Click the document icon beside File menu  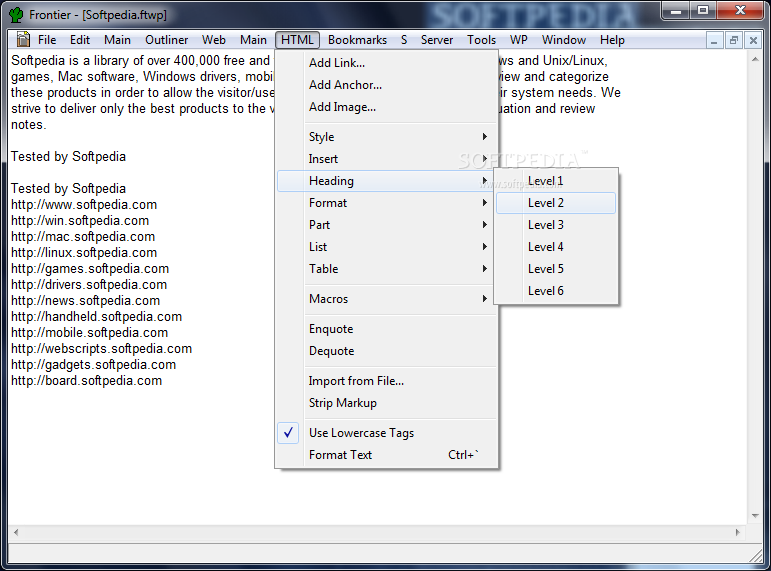coord(23,39)
